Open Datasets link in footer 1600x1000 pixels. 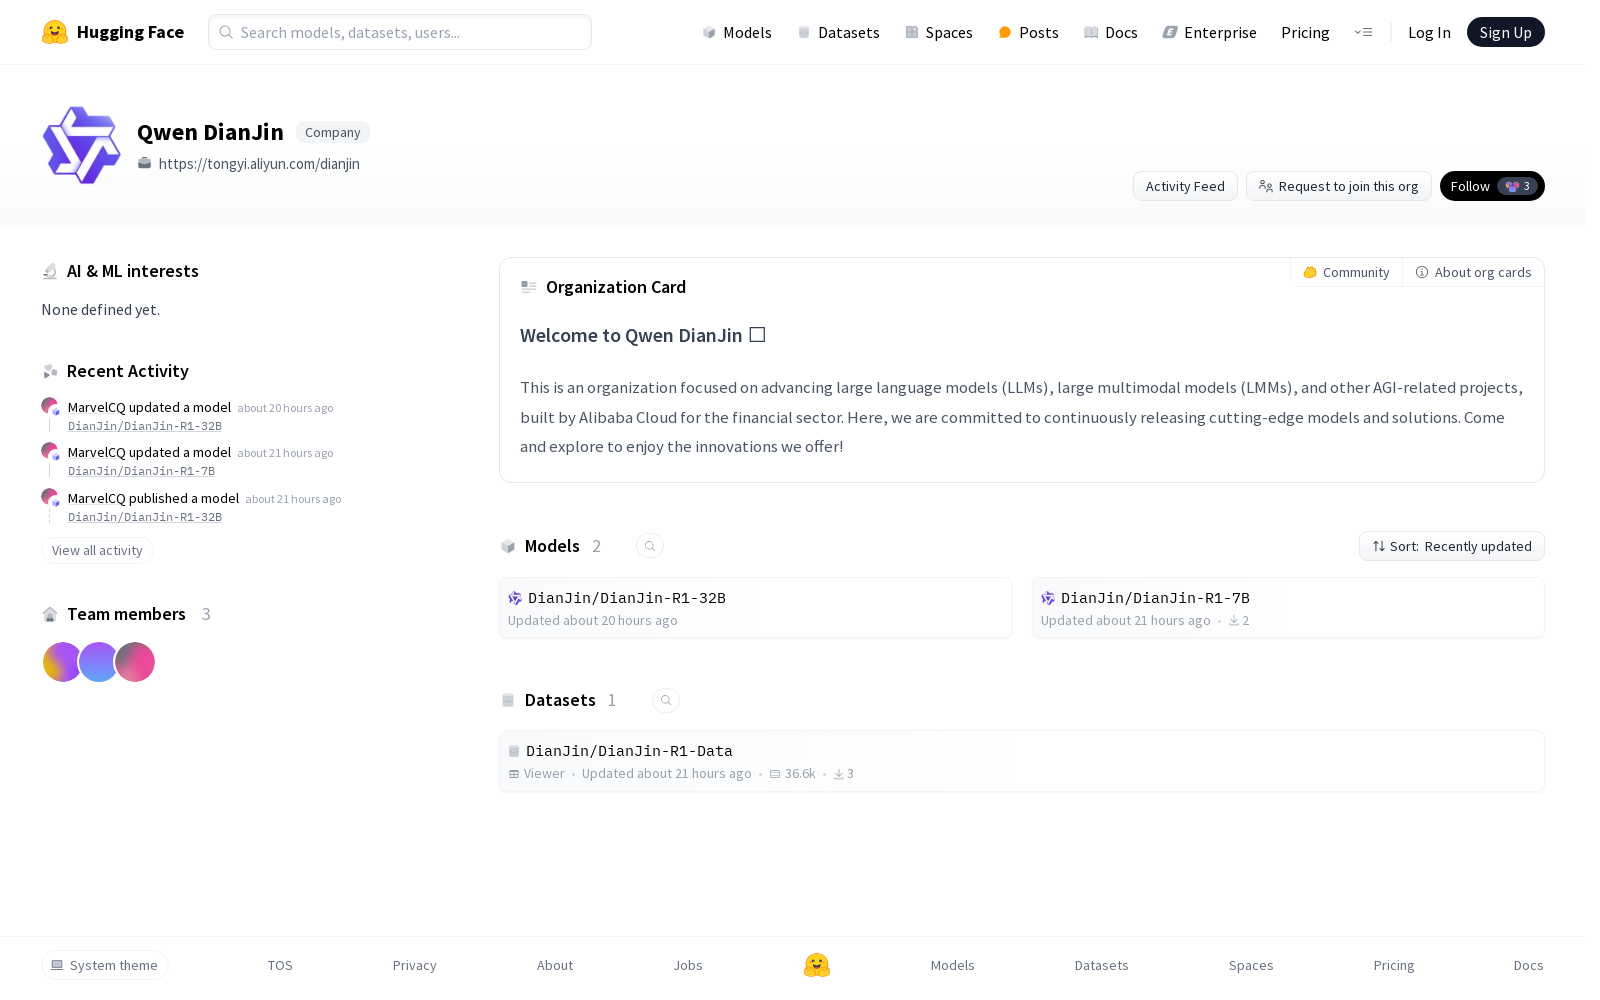pyautogui.click(x=1102, y=965)
